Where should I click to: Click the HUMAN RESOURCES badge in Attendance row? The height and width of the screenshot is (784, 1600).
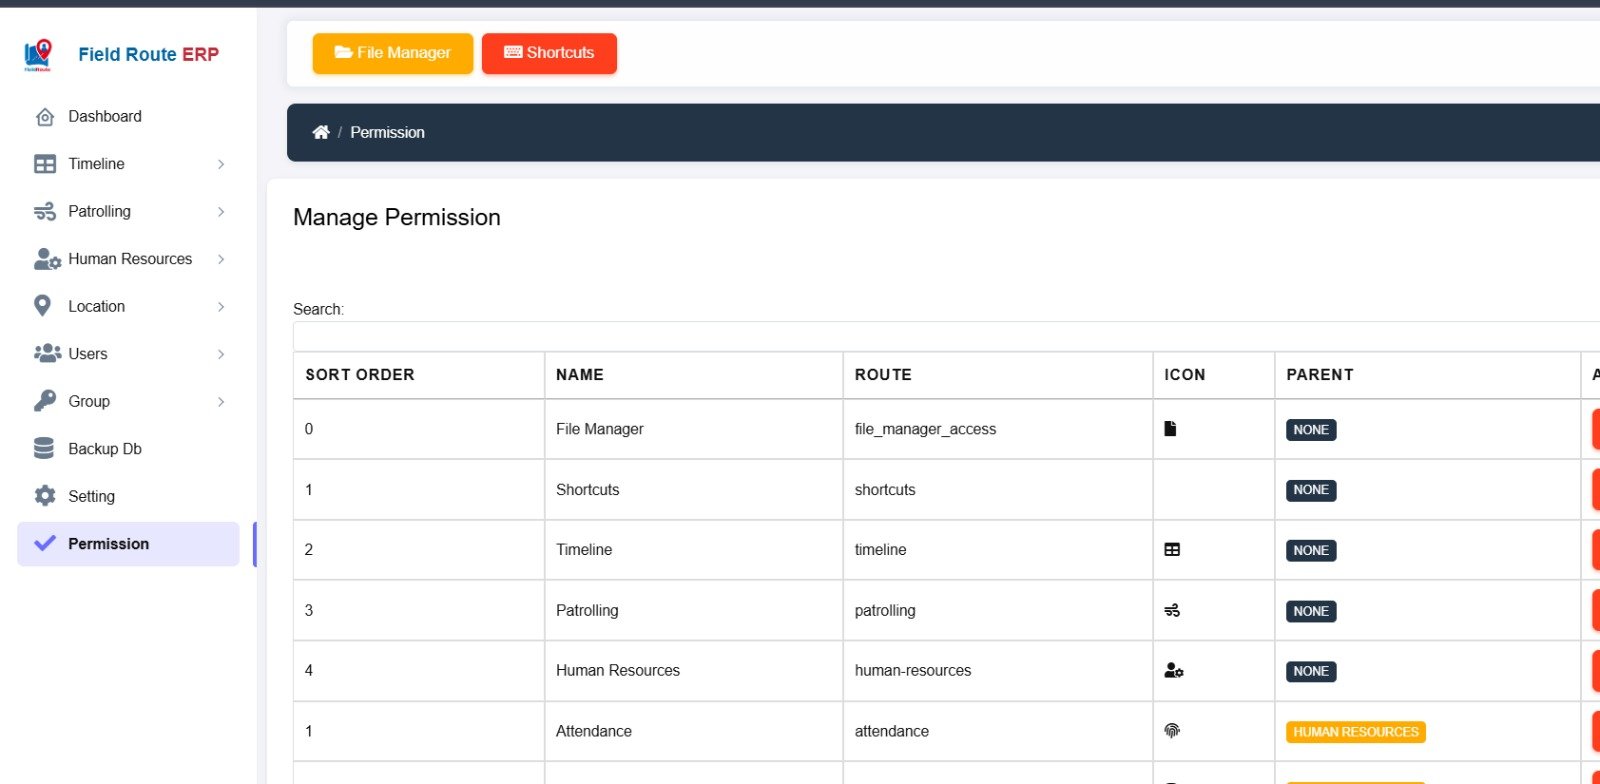coord(1356,732)
